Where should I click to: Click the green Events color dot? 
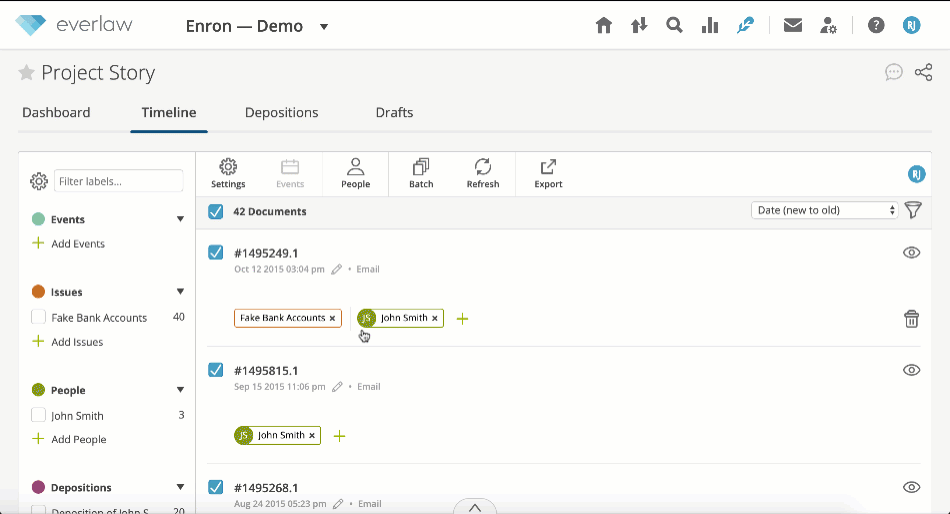[x=38, y=219]
